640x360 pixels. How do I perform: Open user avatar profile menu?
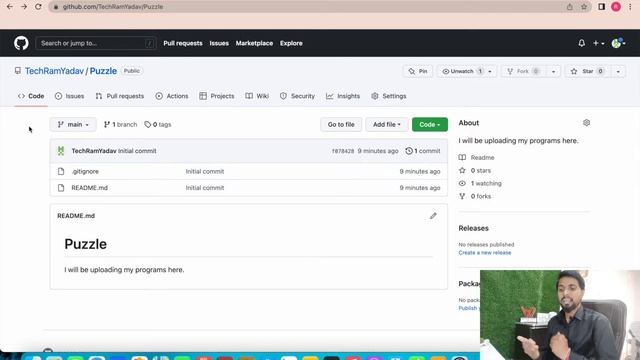click(x=618, y=43)
